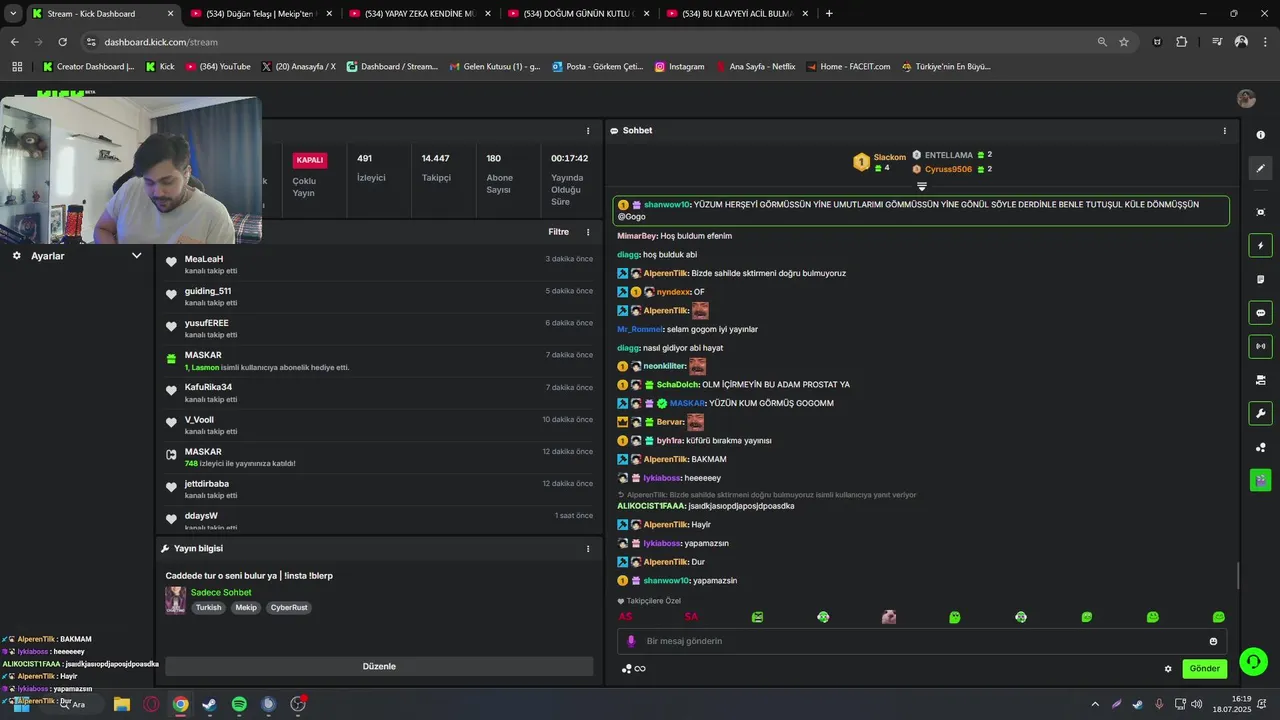Open the Yayın bilgisi three-dot menu
1280x720 pixels.
pyautogui.click(x=588, y=549)
